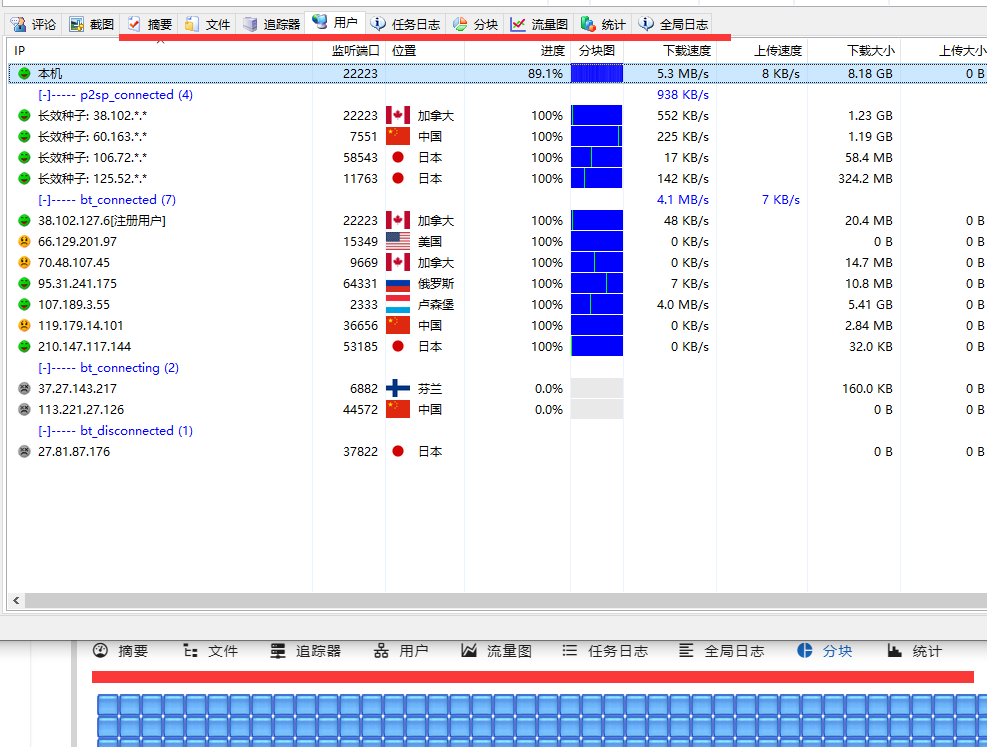
Task: Click the horizontal scrollbar under peer list
Action: (x=500, y=601)
